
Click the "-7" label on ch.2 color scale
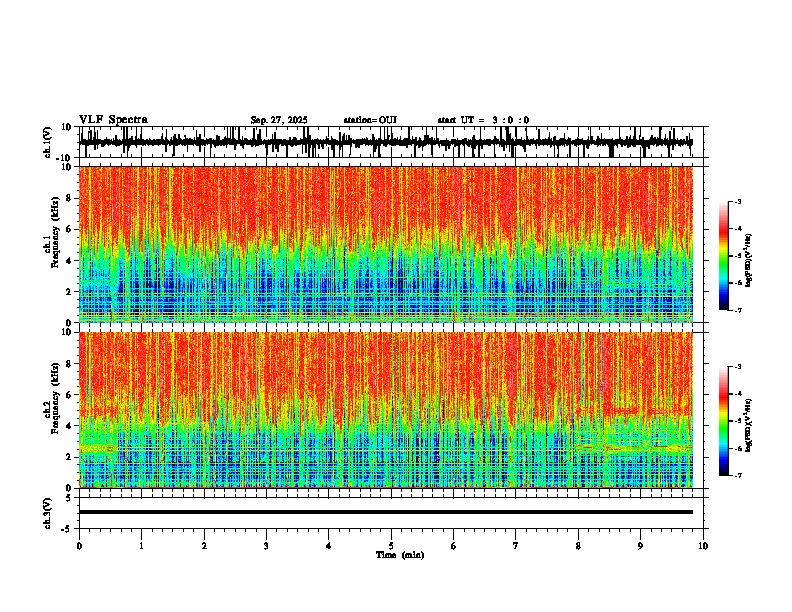click(x=738, y=475)
